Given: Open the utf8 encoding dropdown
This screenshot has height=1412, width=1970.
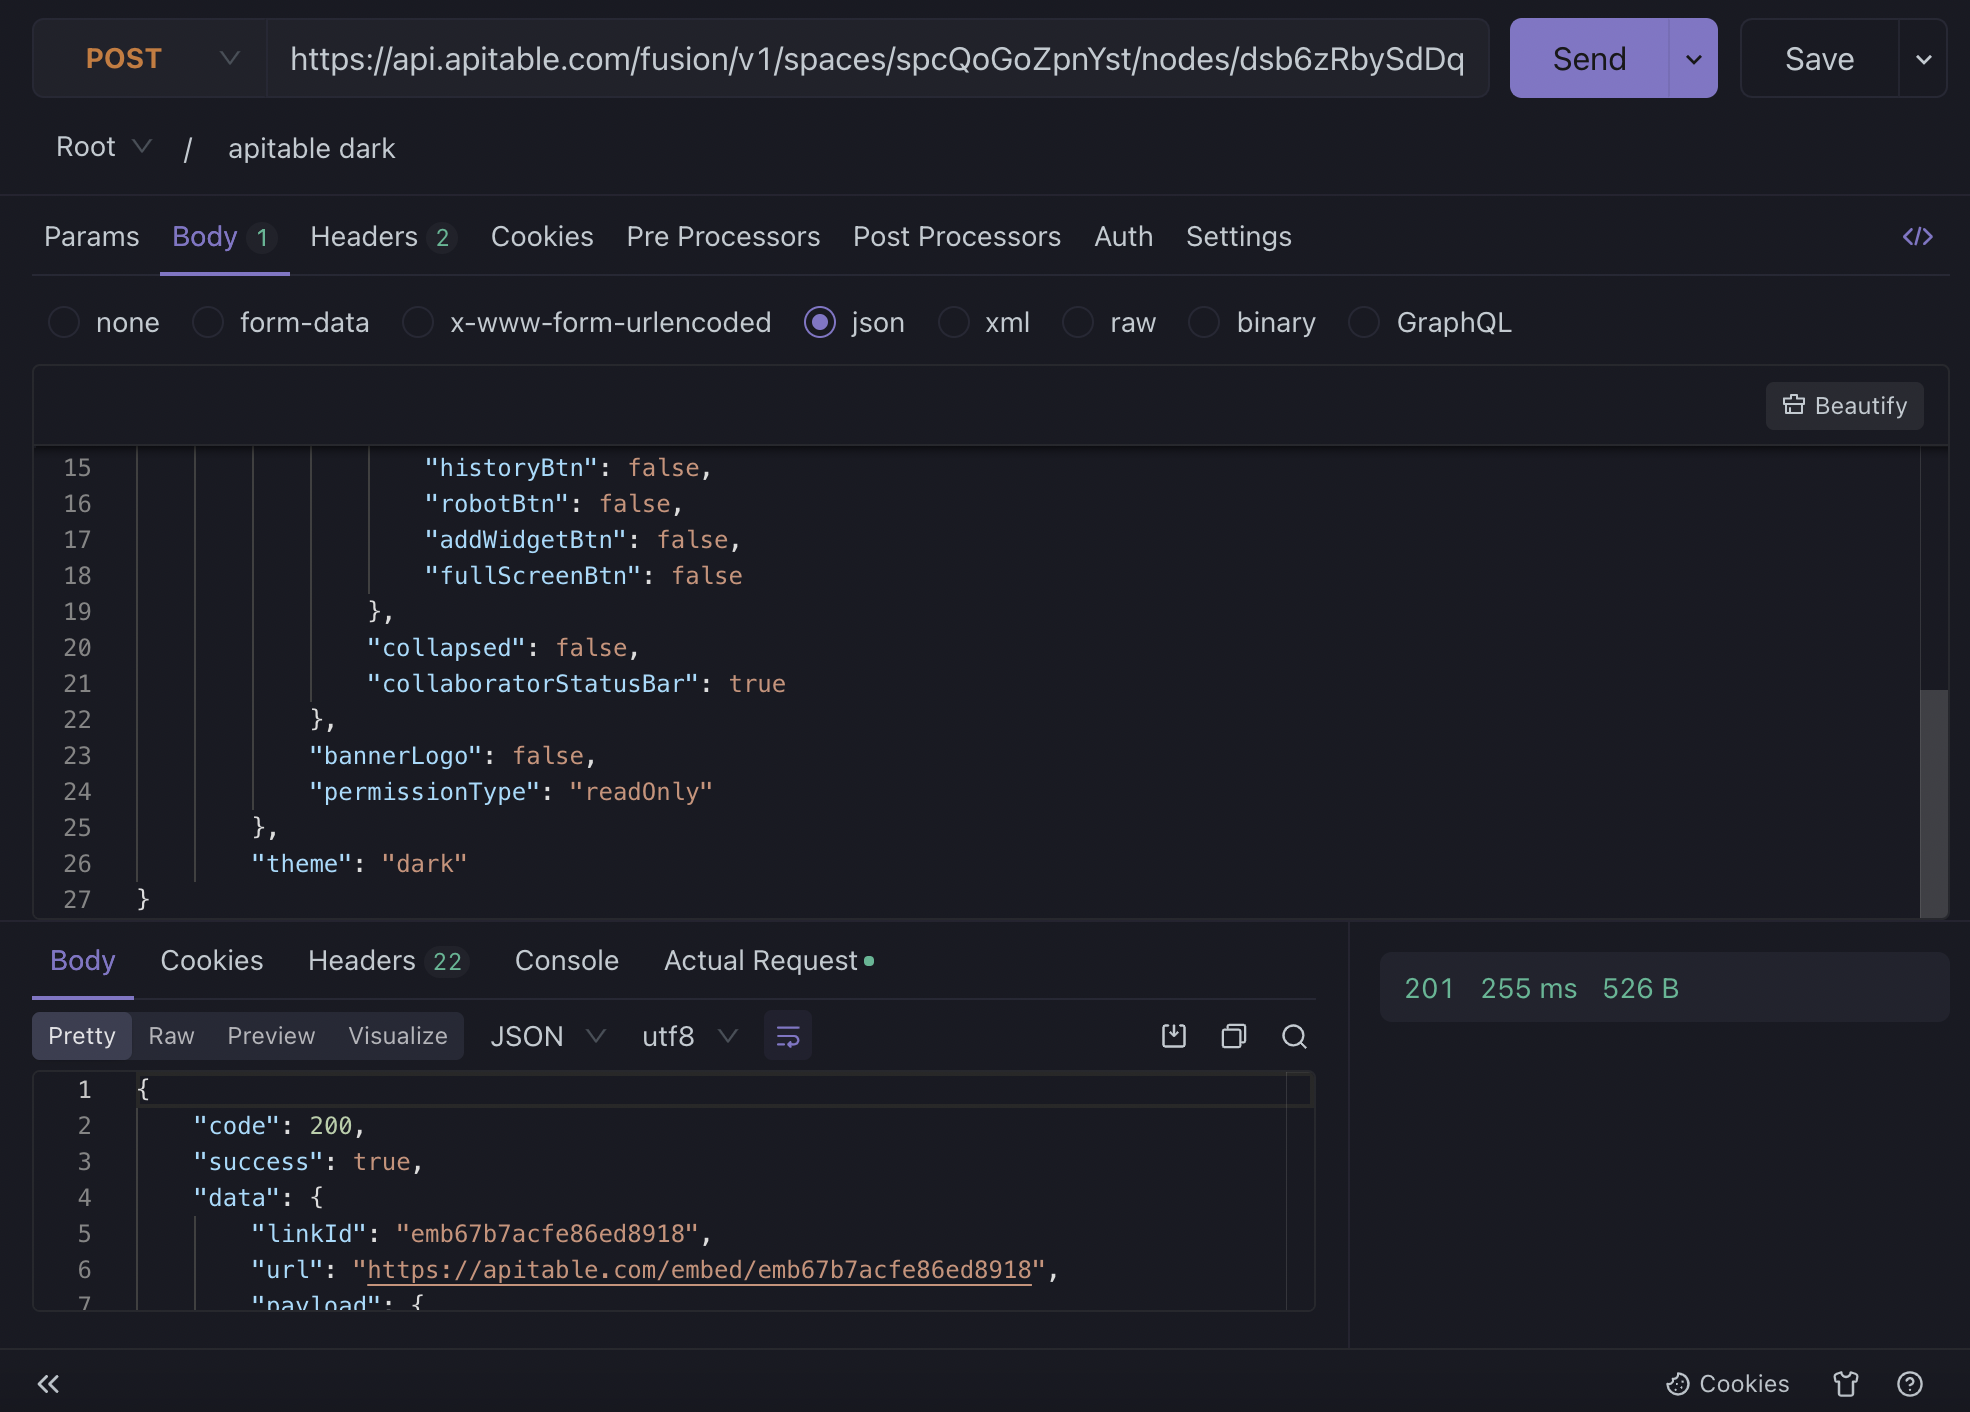Looking at the screenshot, I should click(x=690, y=1036).
